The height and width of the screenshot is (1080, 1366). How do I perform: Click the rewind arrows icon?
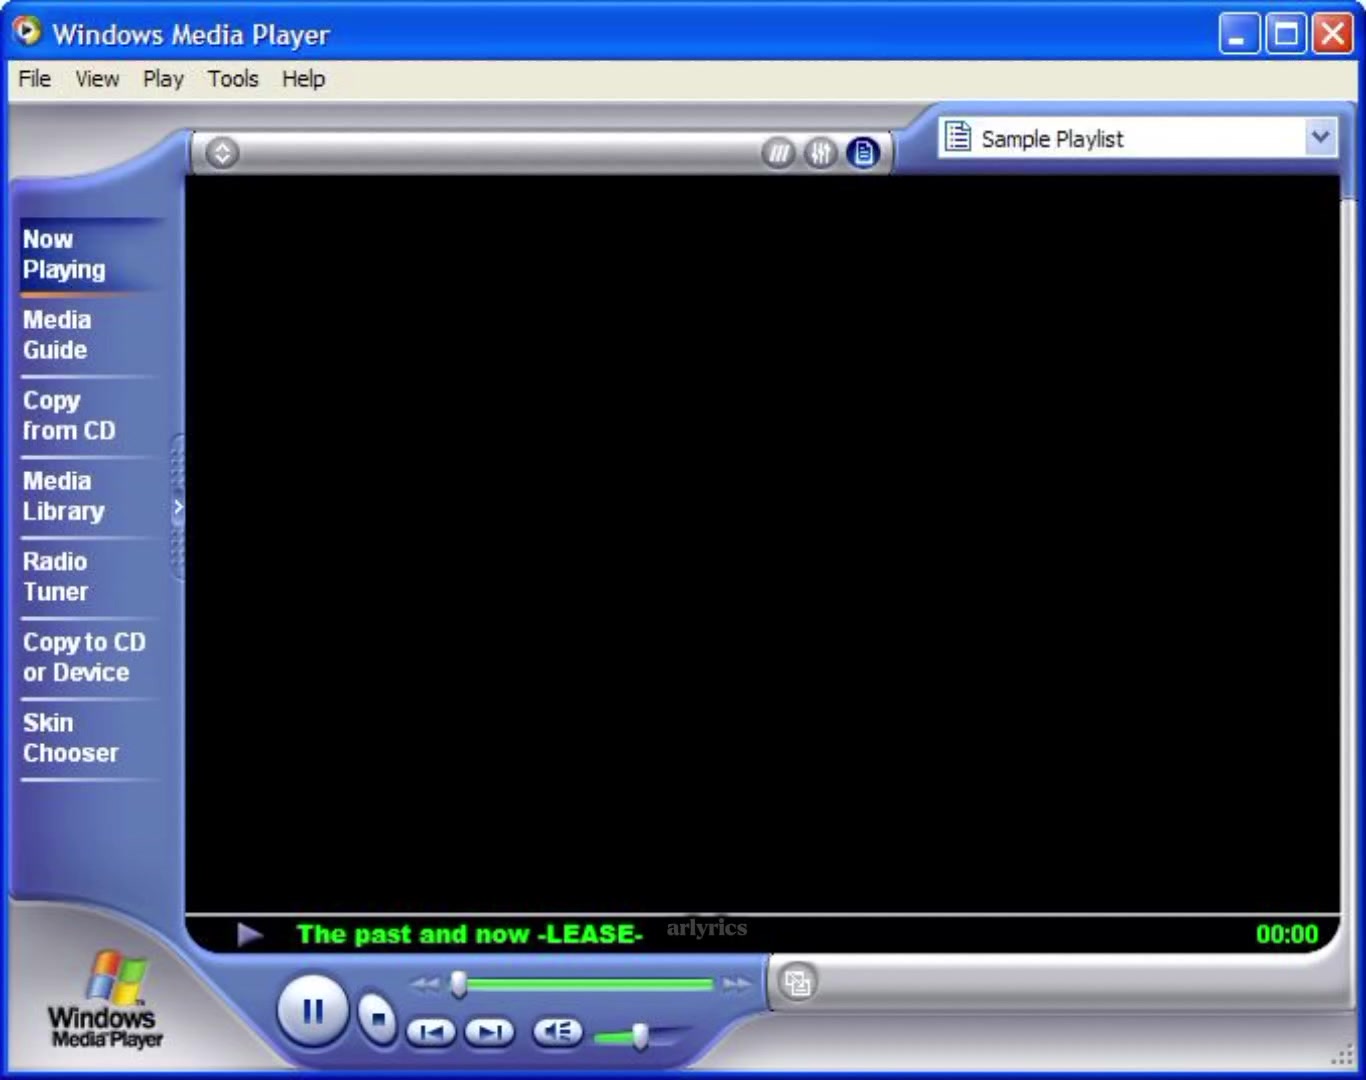click(425, 985)
